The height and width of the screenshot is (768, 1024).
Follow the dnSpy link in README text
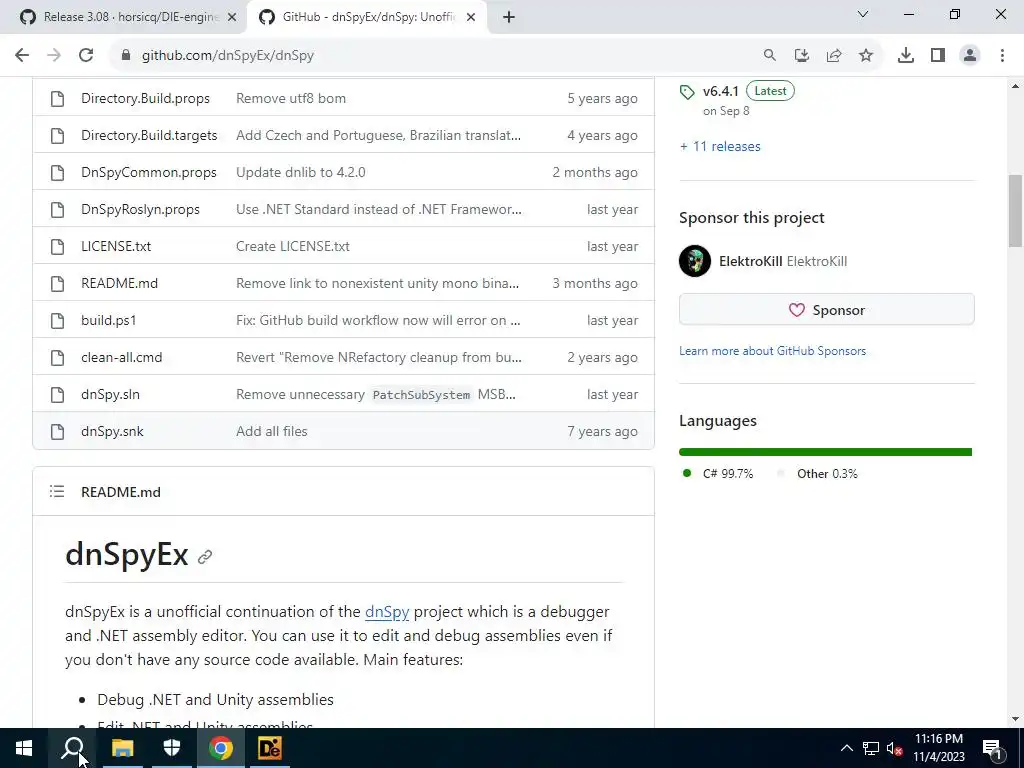tap(387, 611)
